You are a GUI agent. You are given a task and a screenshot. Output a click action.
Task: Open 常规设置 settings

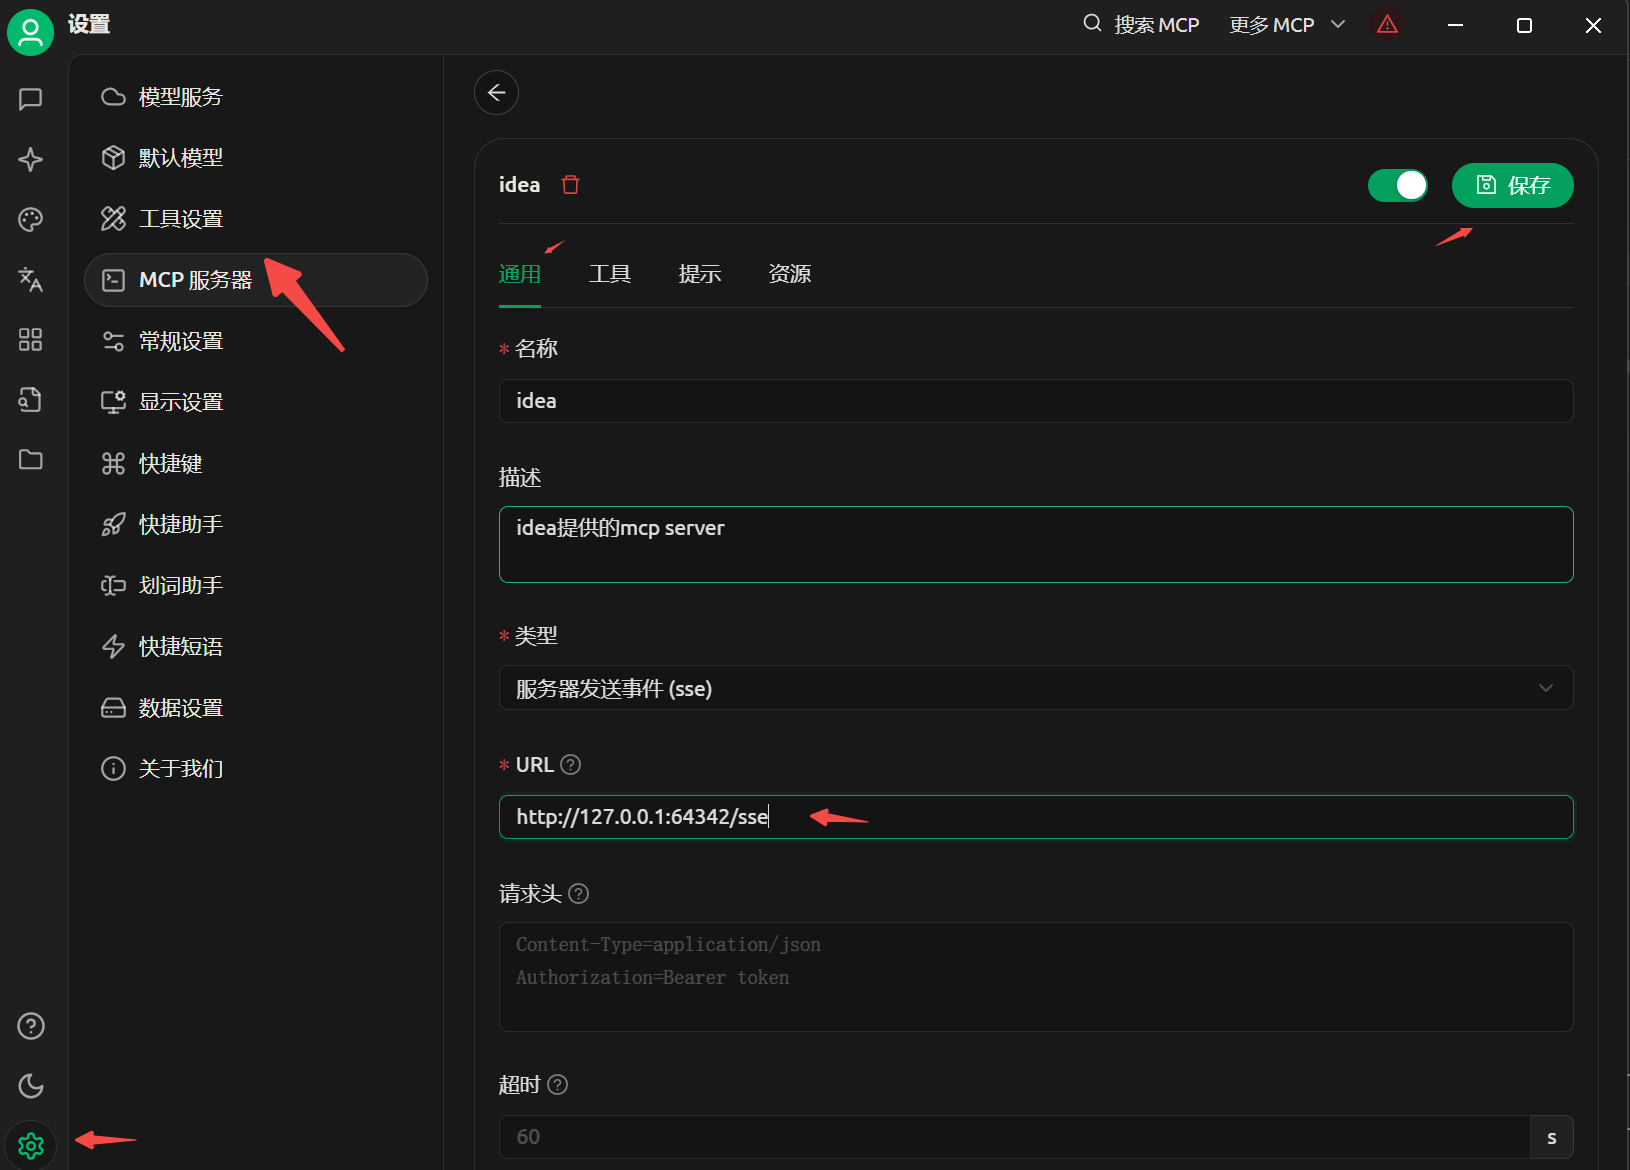[x=256, y=341]
